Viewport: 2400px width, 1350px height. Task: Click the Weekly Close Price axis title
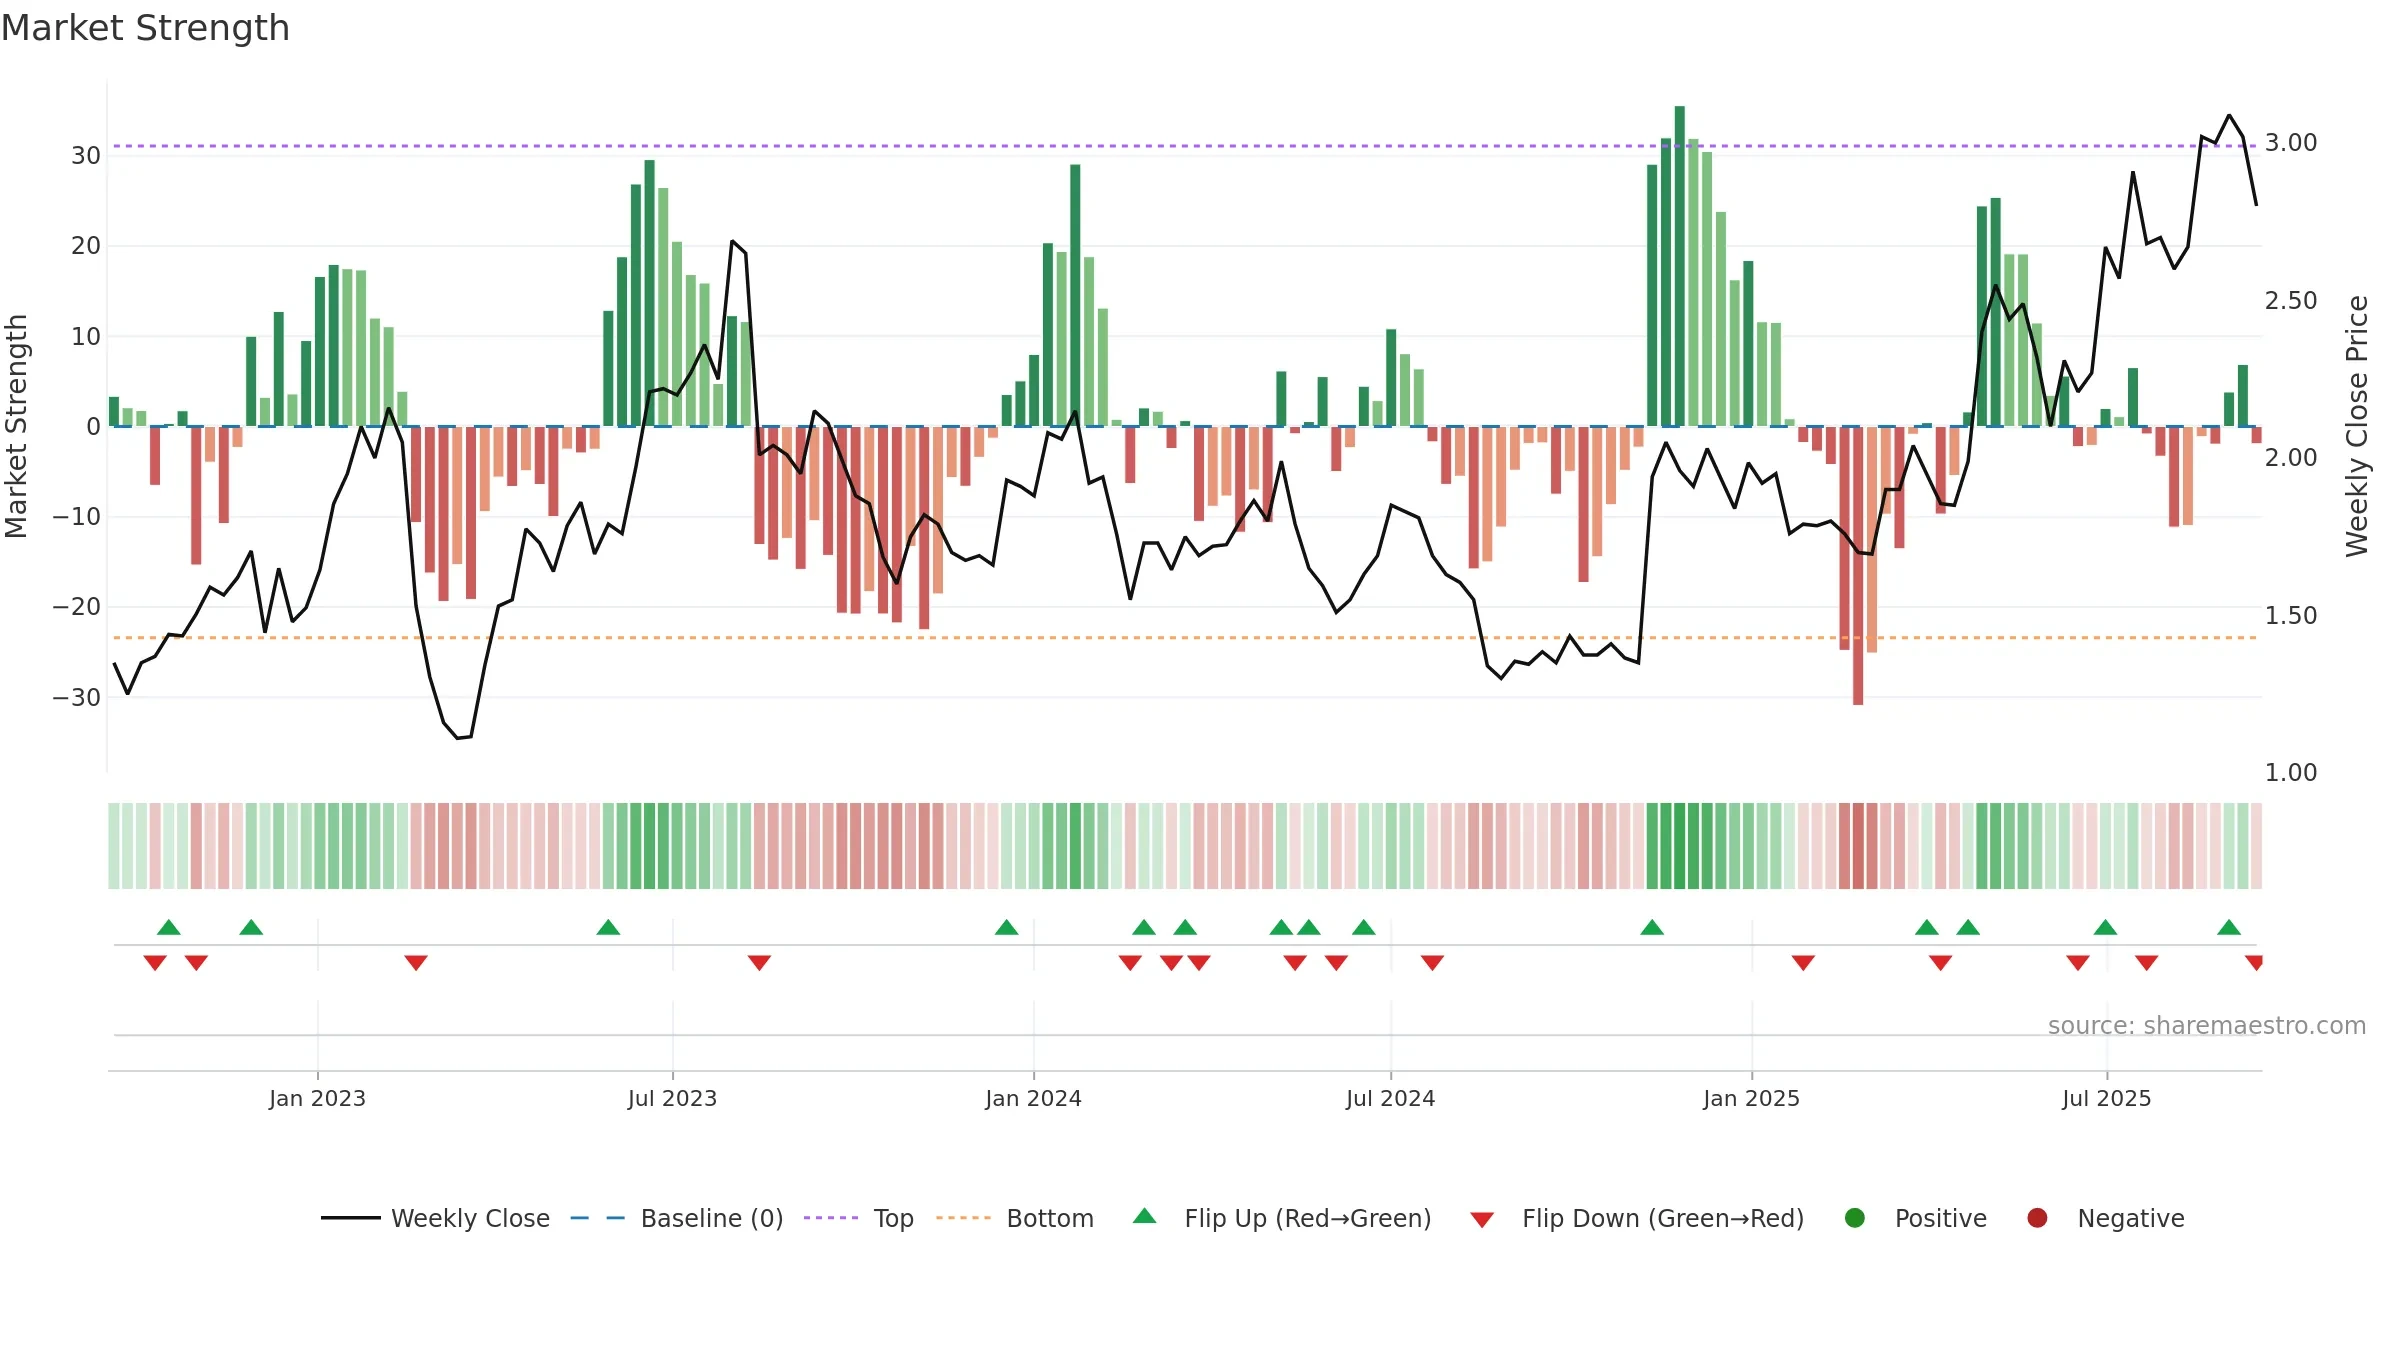tap(2357, 426)
